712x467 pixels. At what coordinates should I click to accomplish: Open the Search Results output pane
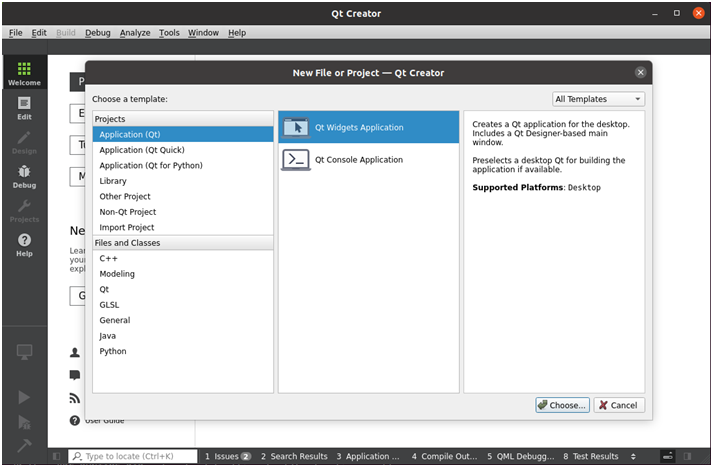click(294, 456)
